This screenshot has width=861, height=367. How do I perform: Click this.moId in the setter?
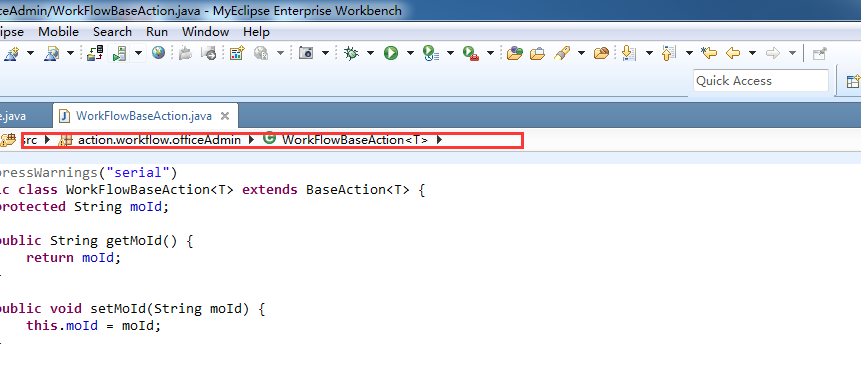[x=62, y=326]
